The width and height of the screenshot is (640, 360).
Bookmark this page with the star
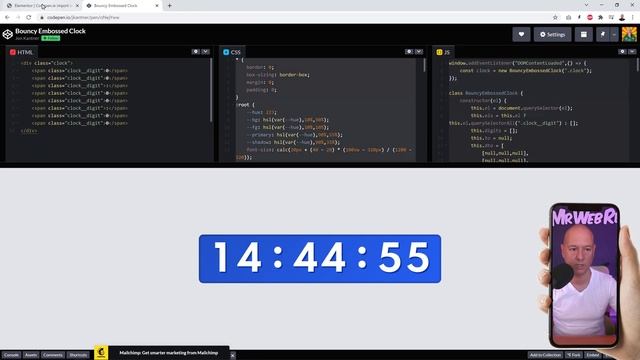pyautogui.click(x=555, y=18)
